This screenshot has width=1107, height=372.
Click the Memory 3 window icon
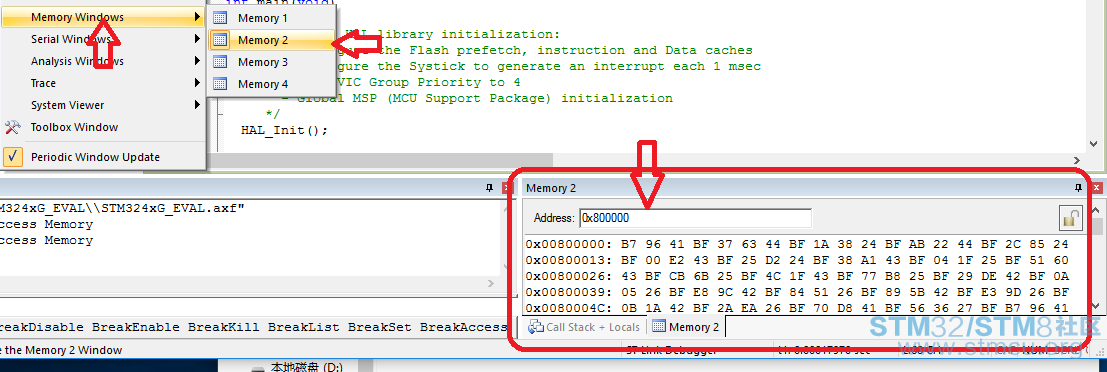tap(220, 61)
